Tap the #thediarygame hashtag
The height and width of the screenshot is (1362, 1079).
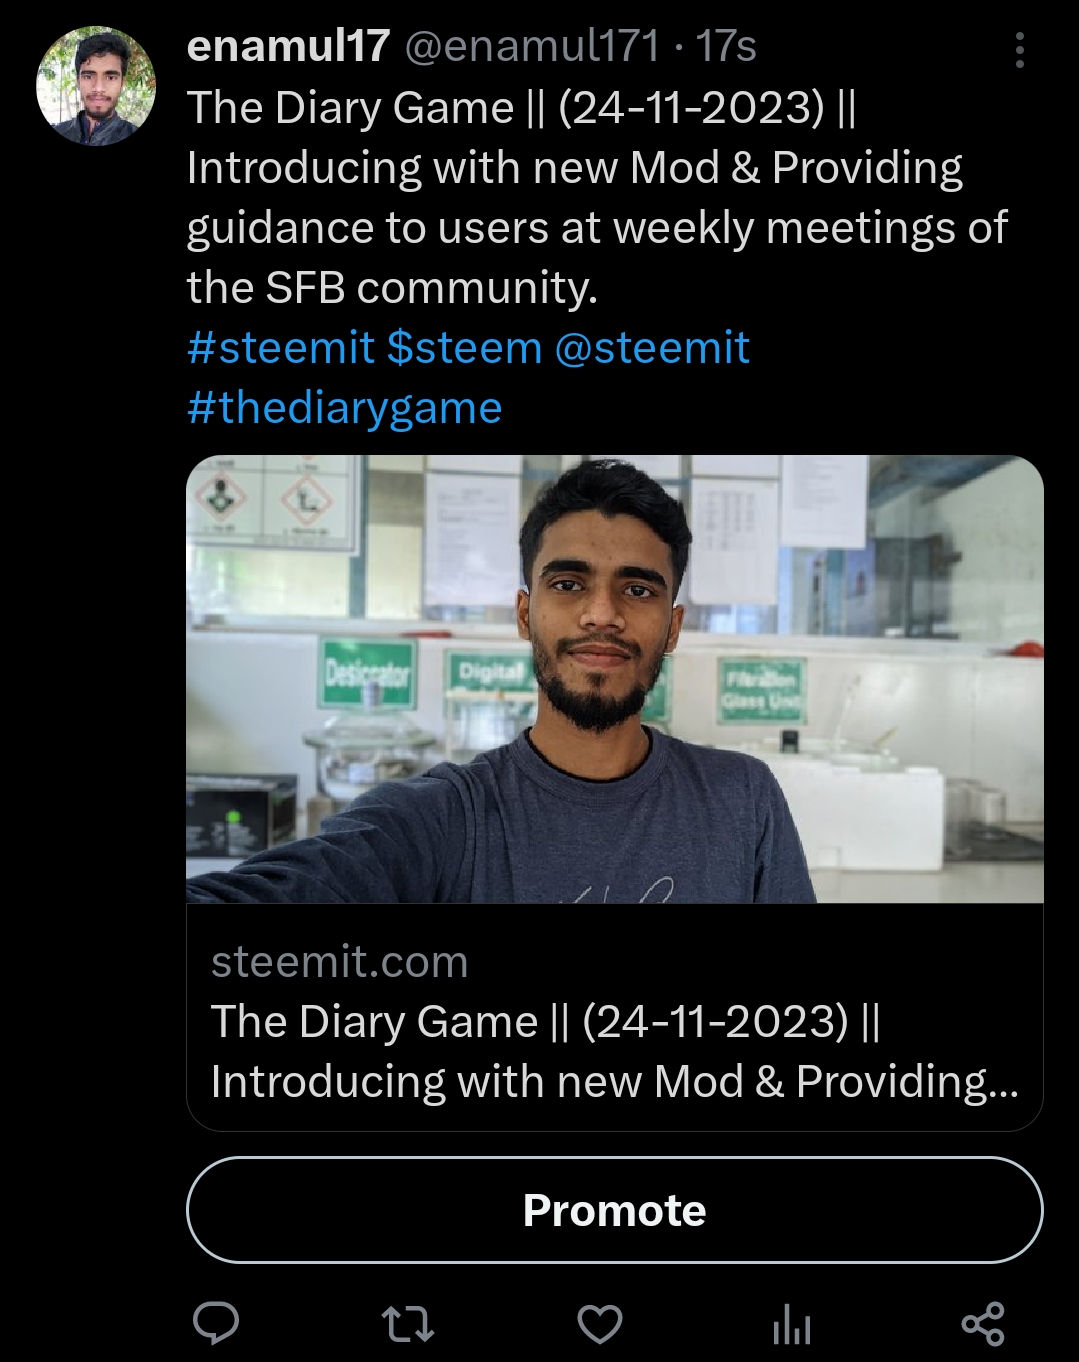pos(345,408)
